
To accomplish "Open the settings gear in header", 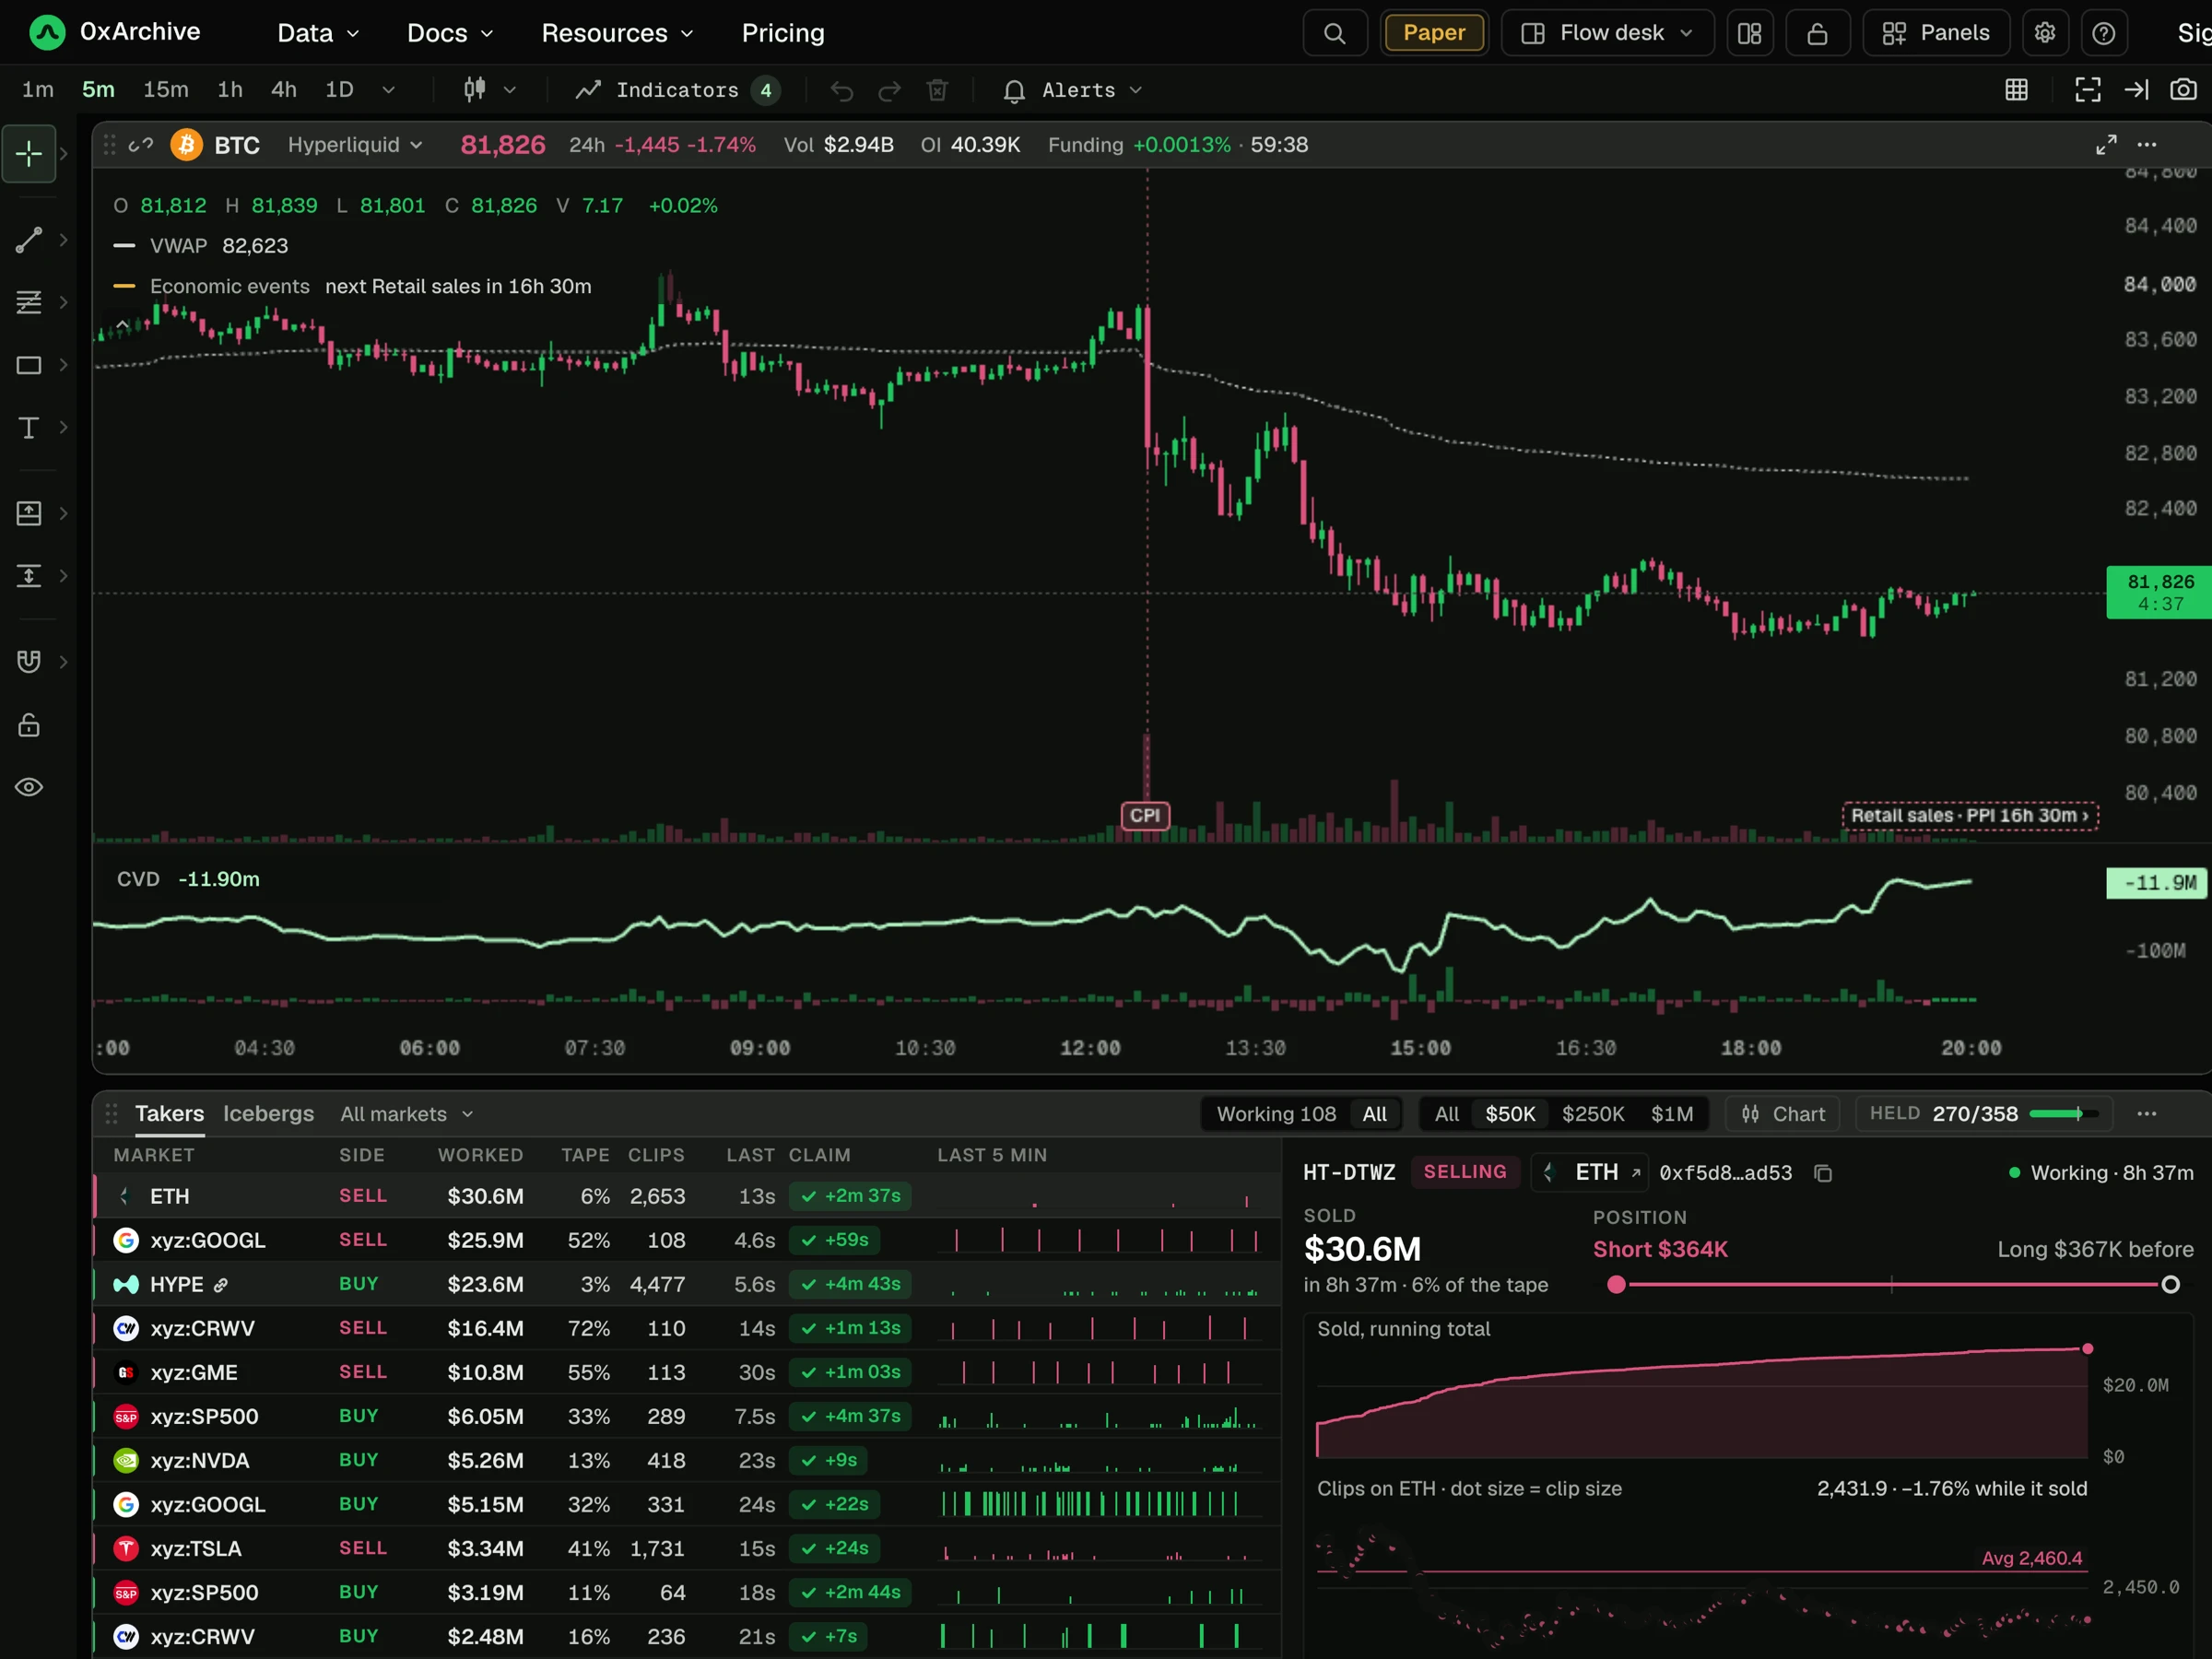I will [x=2045, y=33].
